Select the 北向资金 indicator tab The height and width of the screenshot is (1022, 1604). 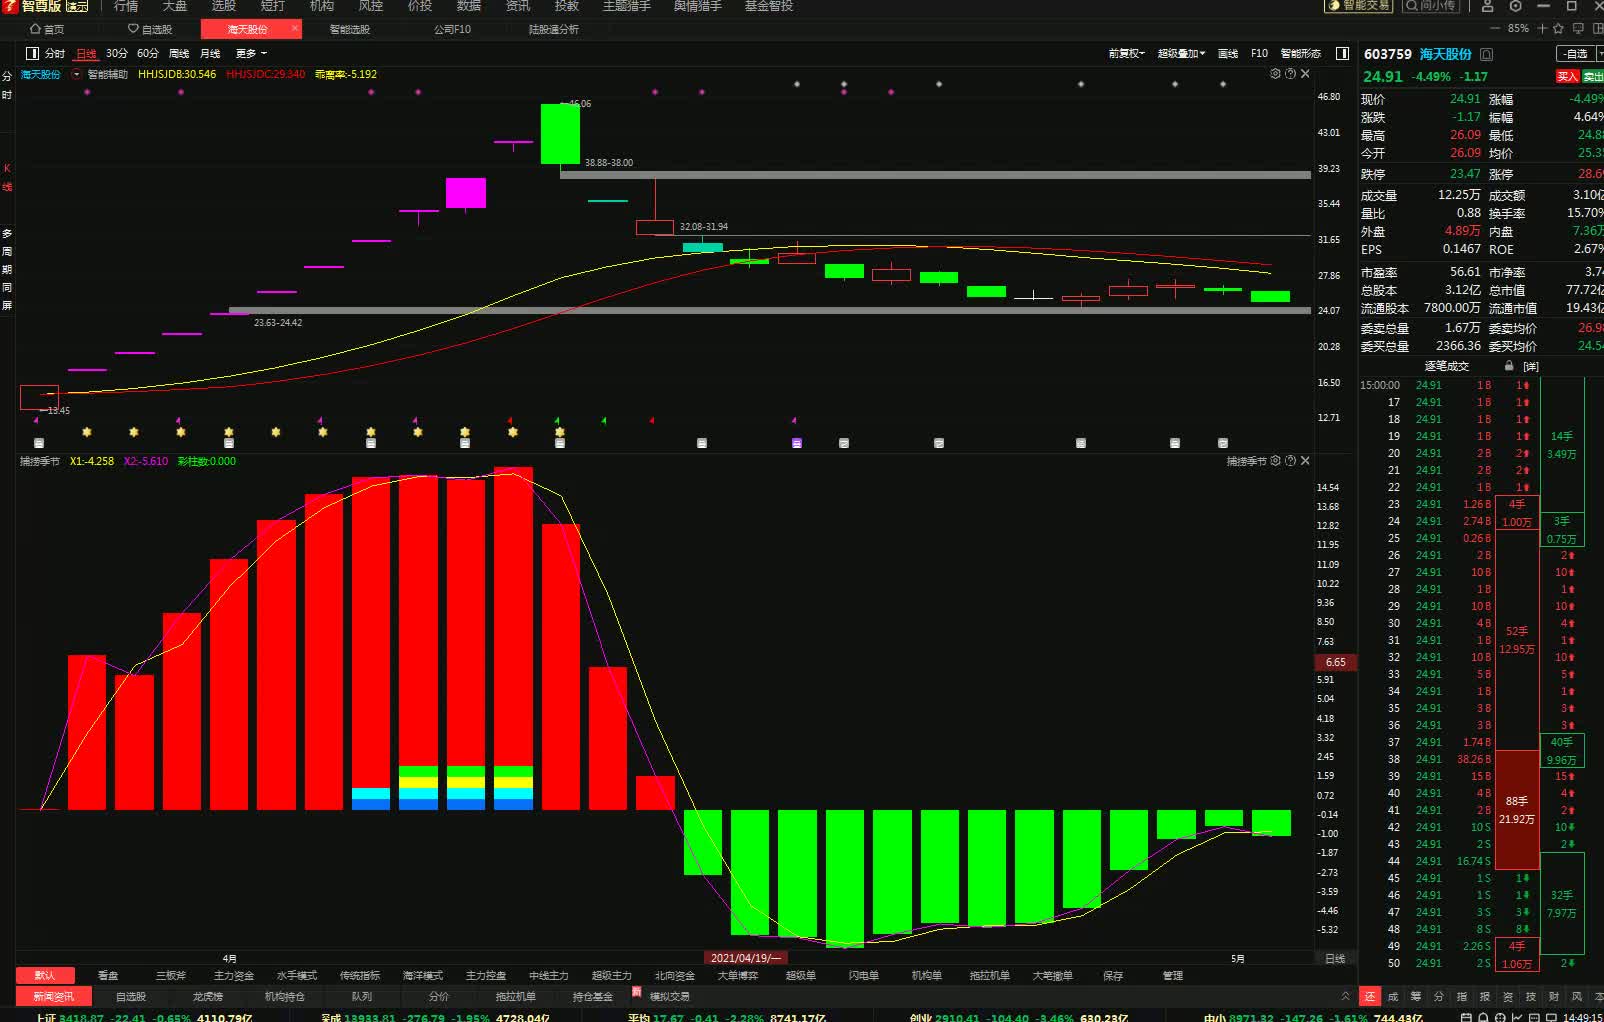point(675,975)
